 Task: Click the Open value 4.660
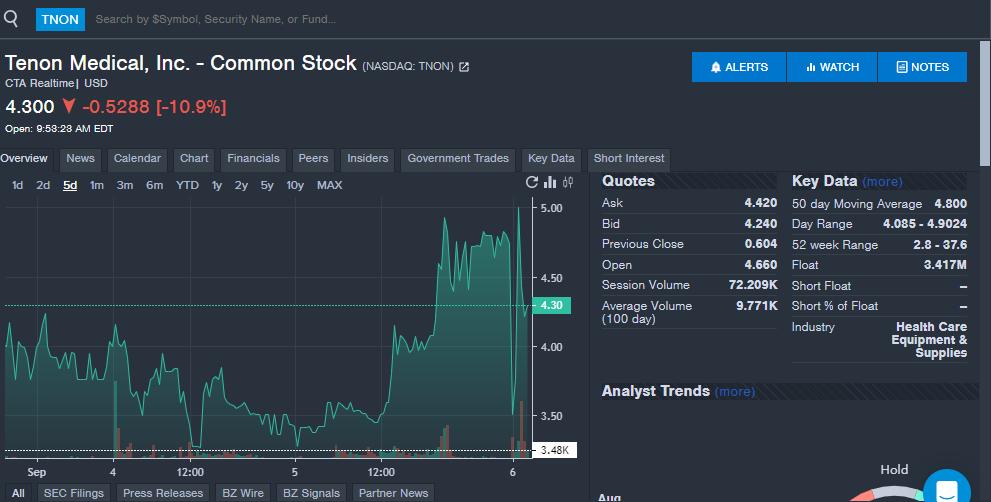(x=761, y=265)
